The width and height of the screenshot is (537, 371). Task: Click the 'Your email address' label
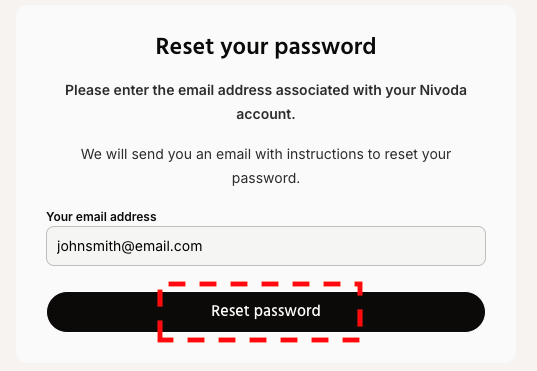[x=101, y=217]
